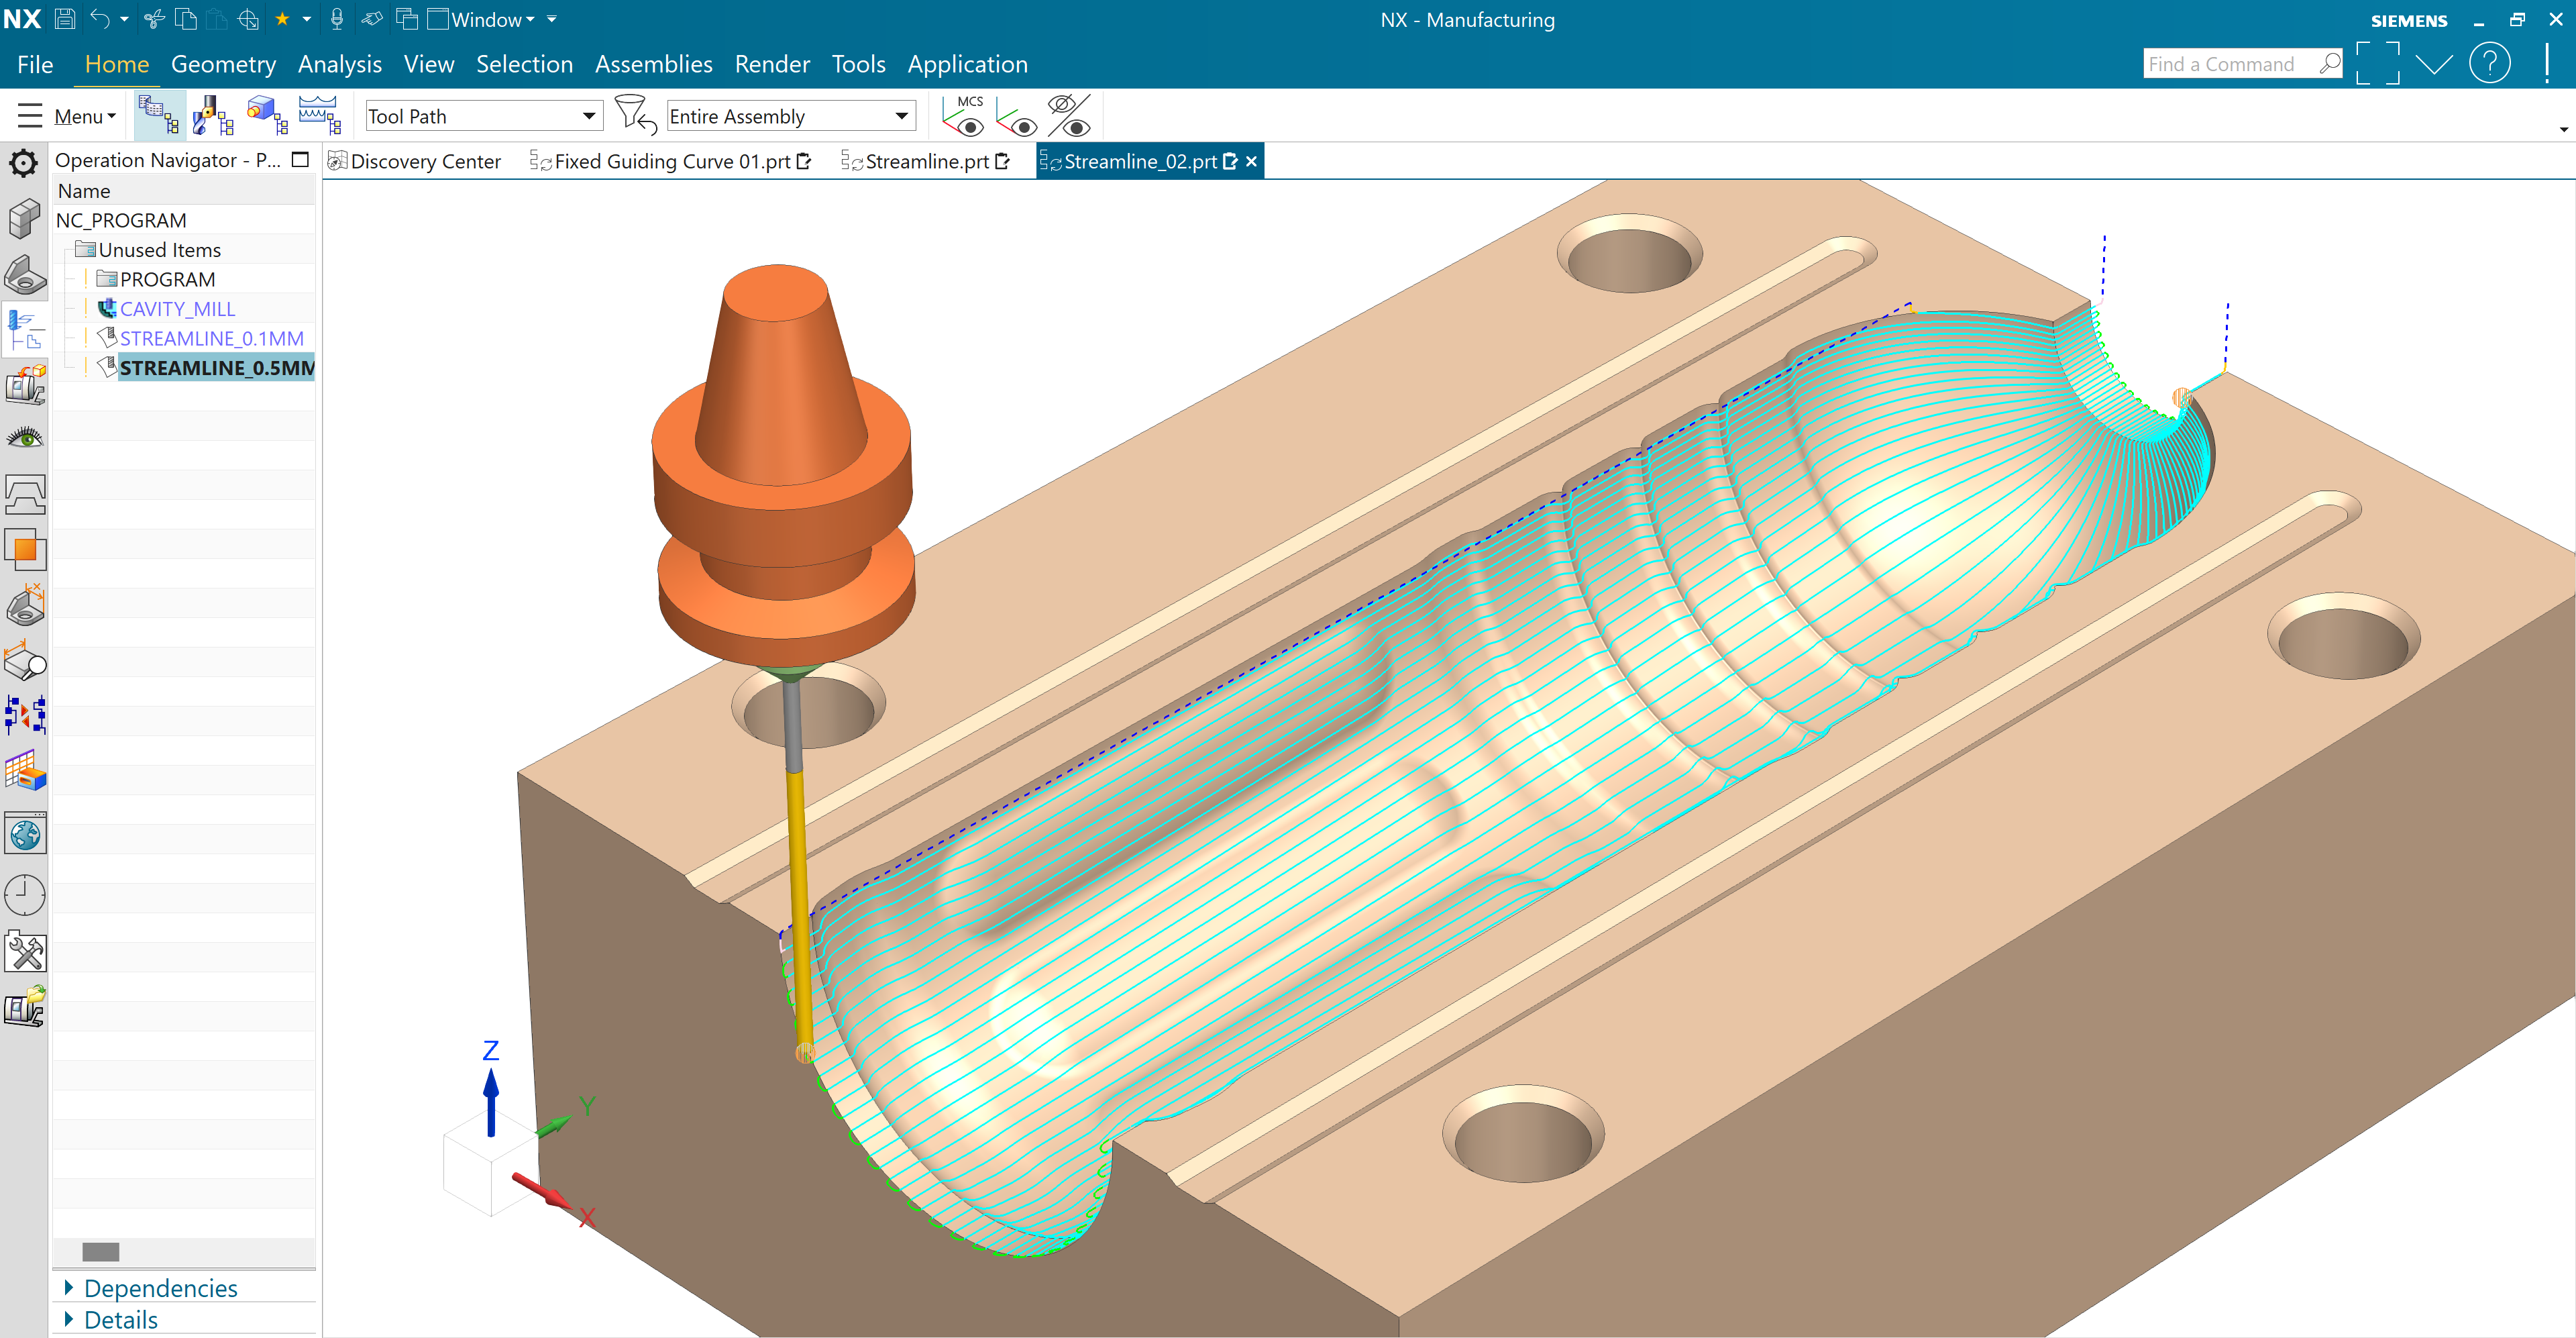Click the Find a Command search field

2229,64
